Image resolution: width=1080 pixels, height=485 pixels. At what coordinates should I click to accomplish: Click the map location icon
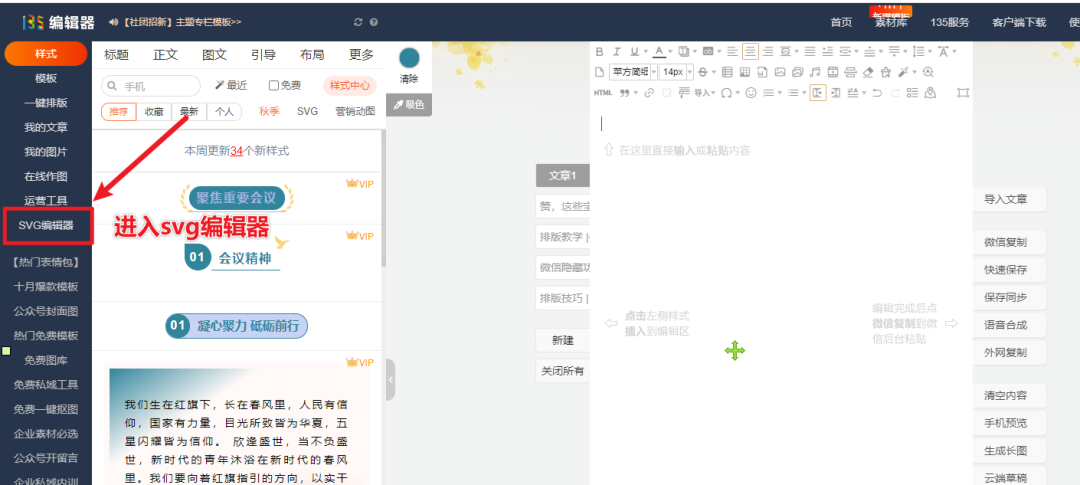(930, 93)
